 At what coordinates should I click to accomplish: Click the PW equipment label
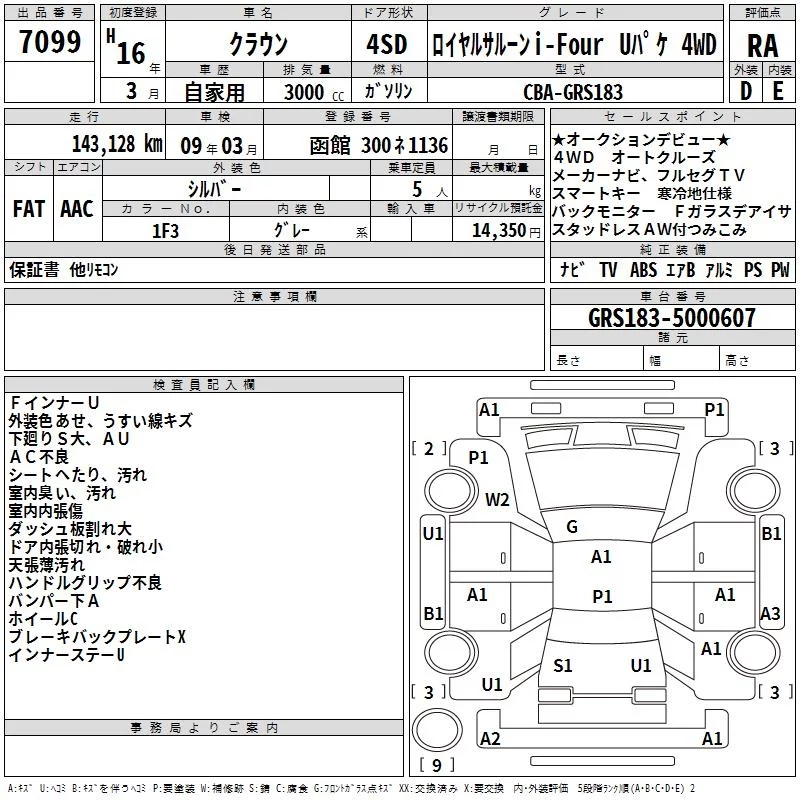click(x=780, y=269)
